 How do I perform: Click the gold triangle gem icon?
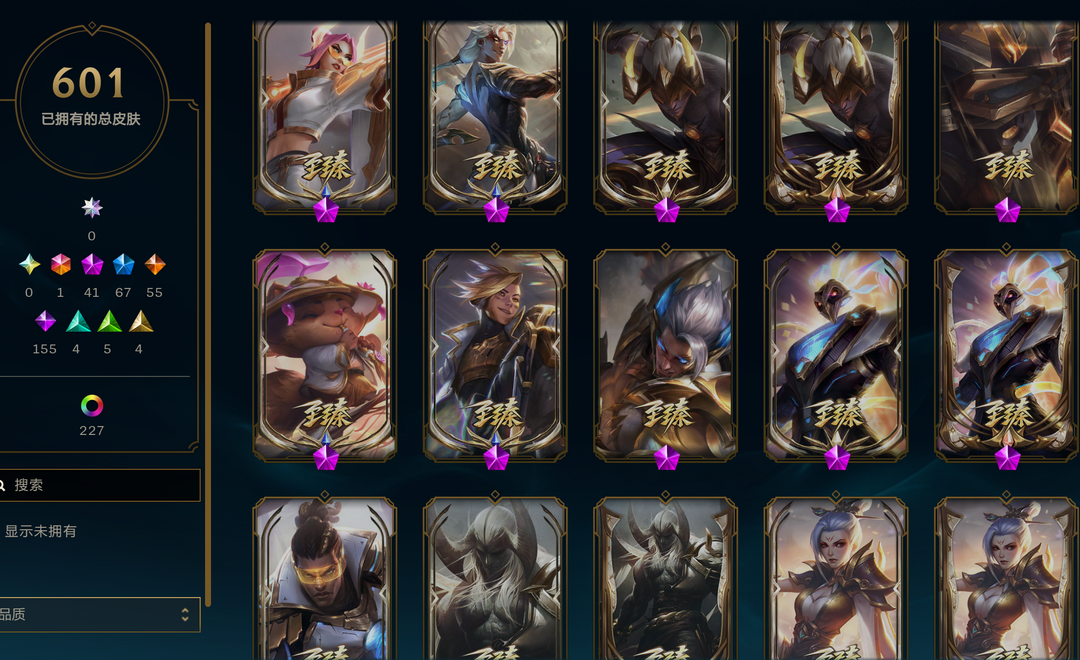pyautogui.click(x=141, y=321)
